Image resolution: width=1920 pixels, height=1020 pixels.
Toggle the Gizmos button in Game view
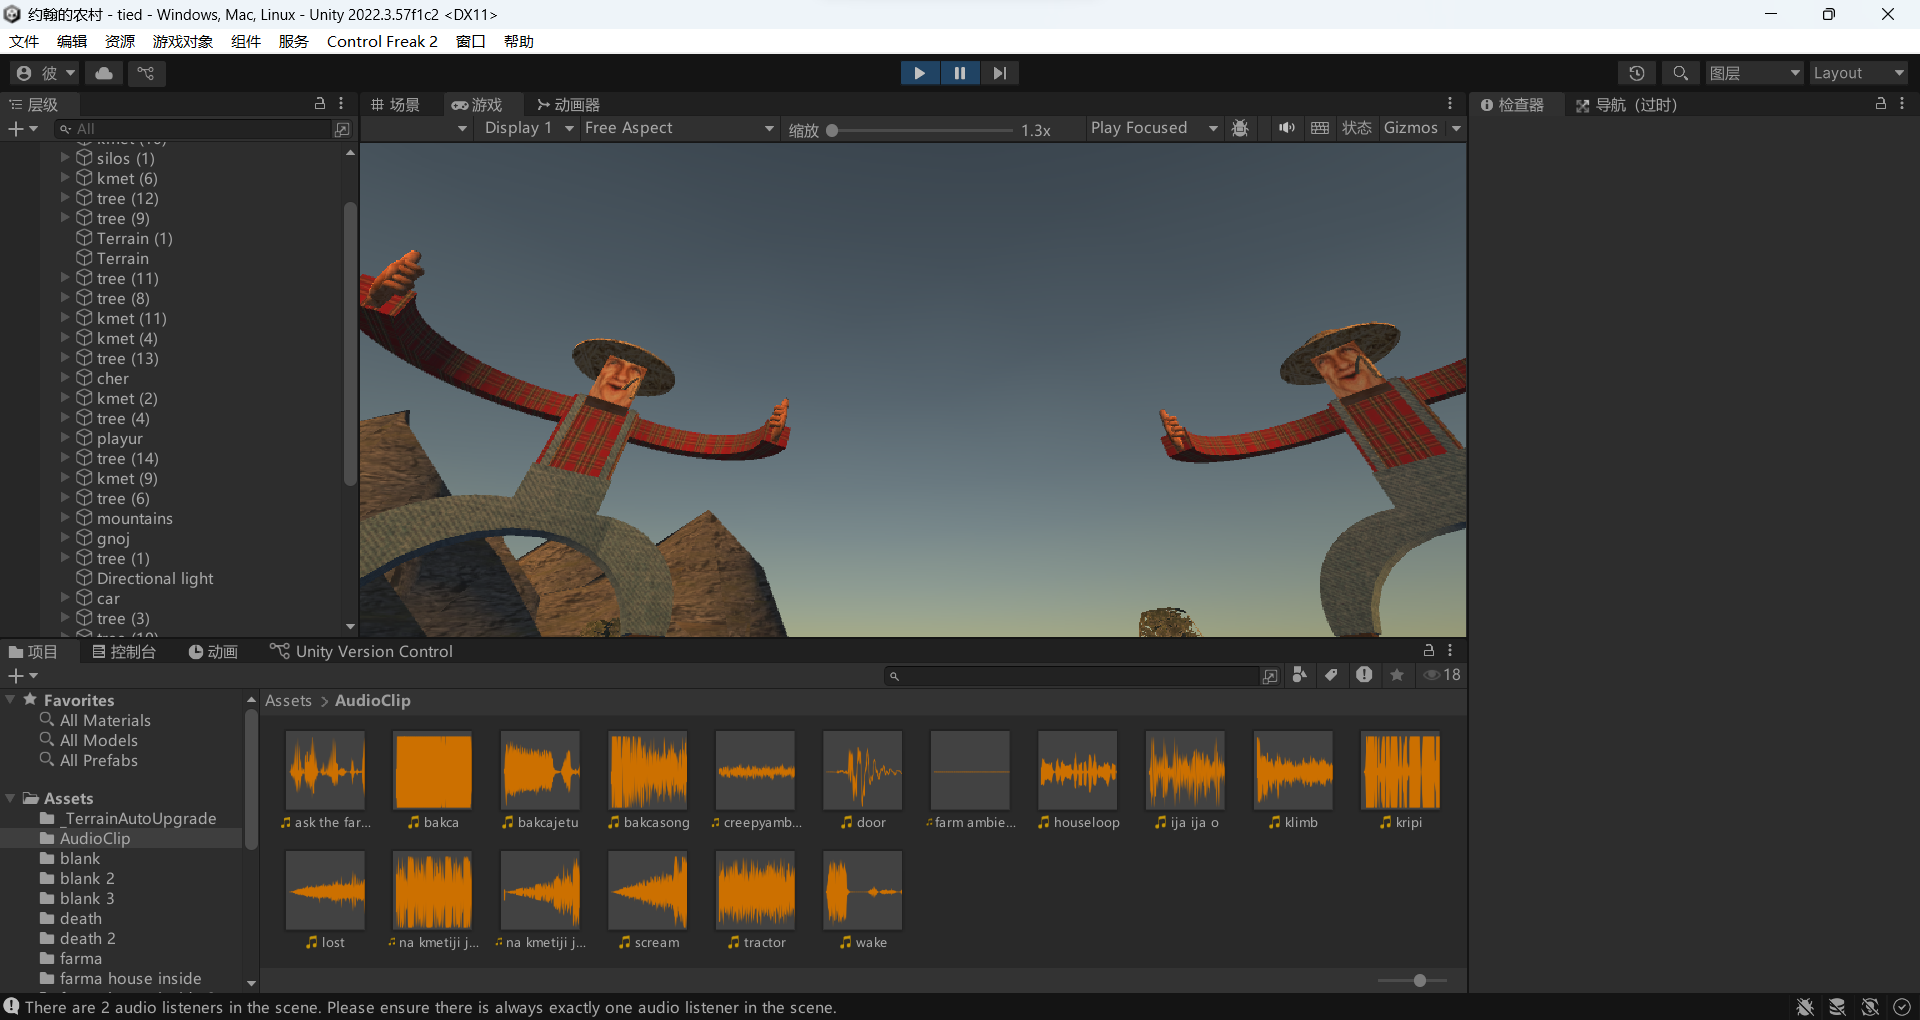point(1410,128)
